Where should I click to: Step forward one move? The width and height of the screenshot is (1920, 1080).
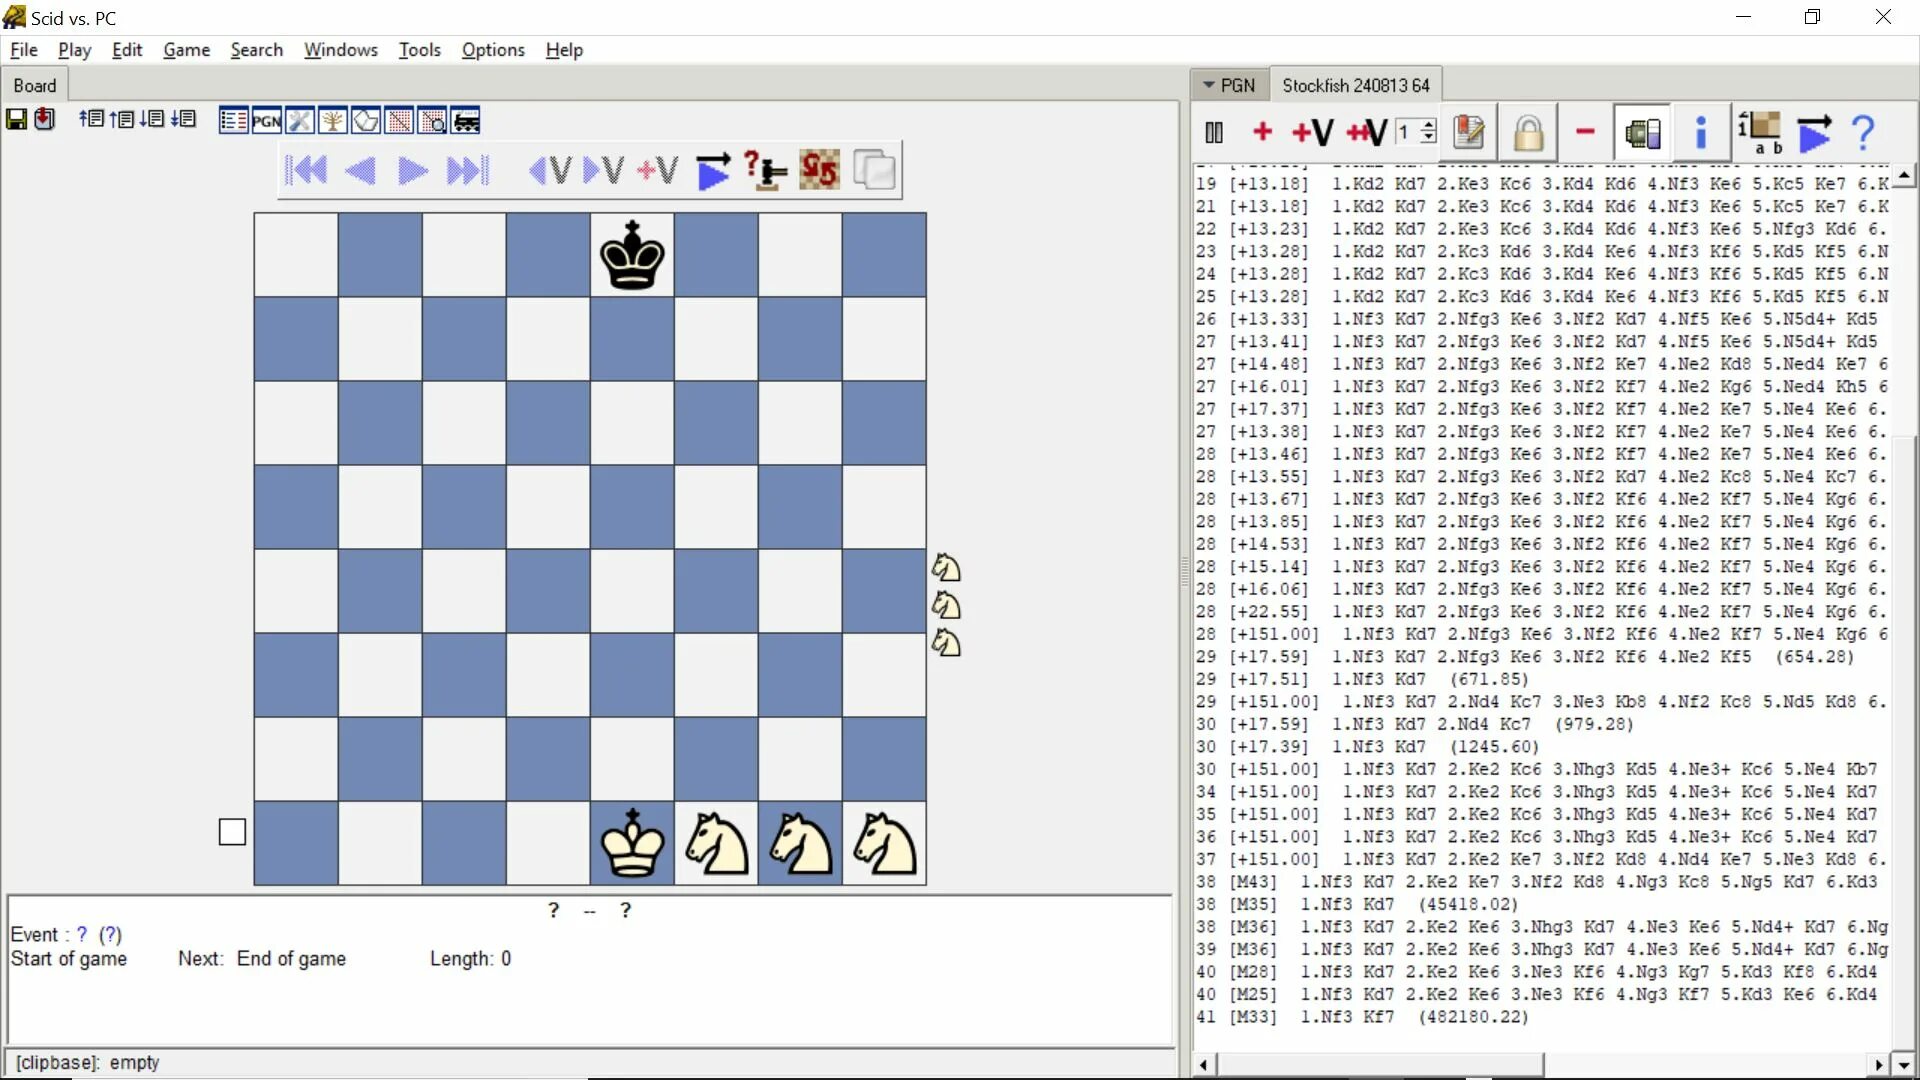(412, 171)
